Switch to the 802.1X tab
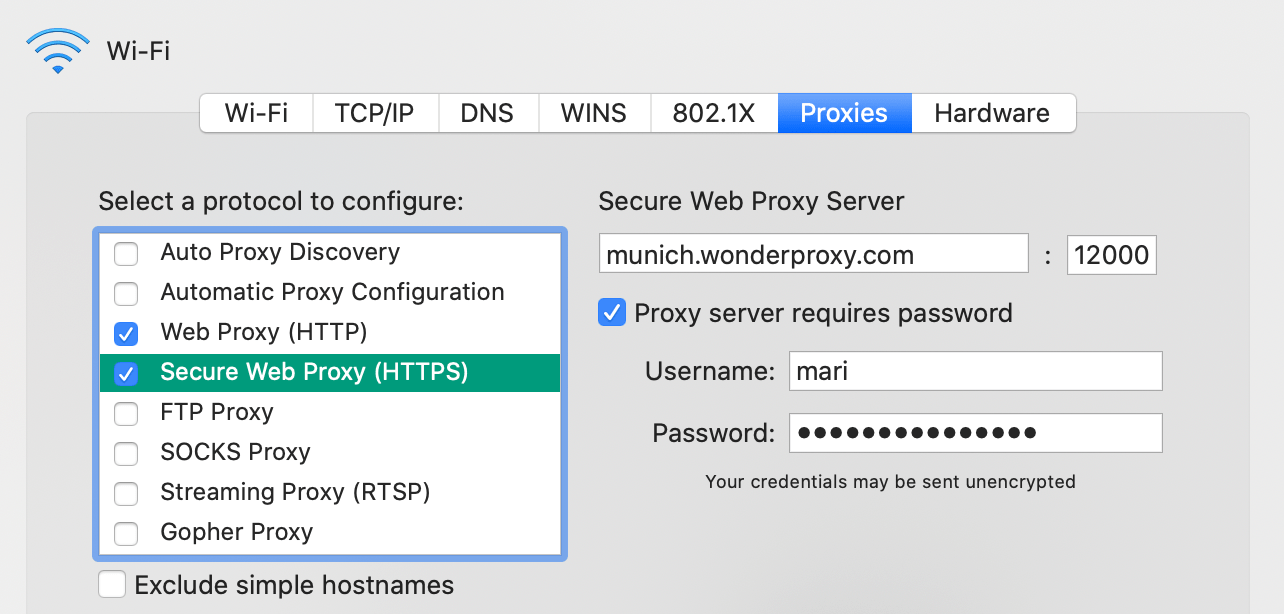1284x614 pixels. click(714, 112)
